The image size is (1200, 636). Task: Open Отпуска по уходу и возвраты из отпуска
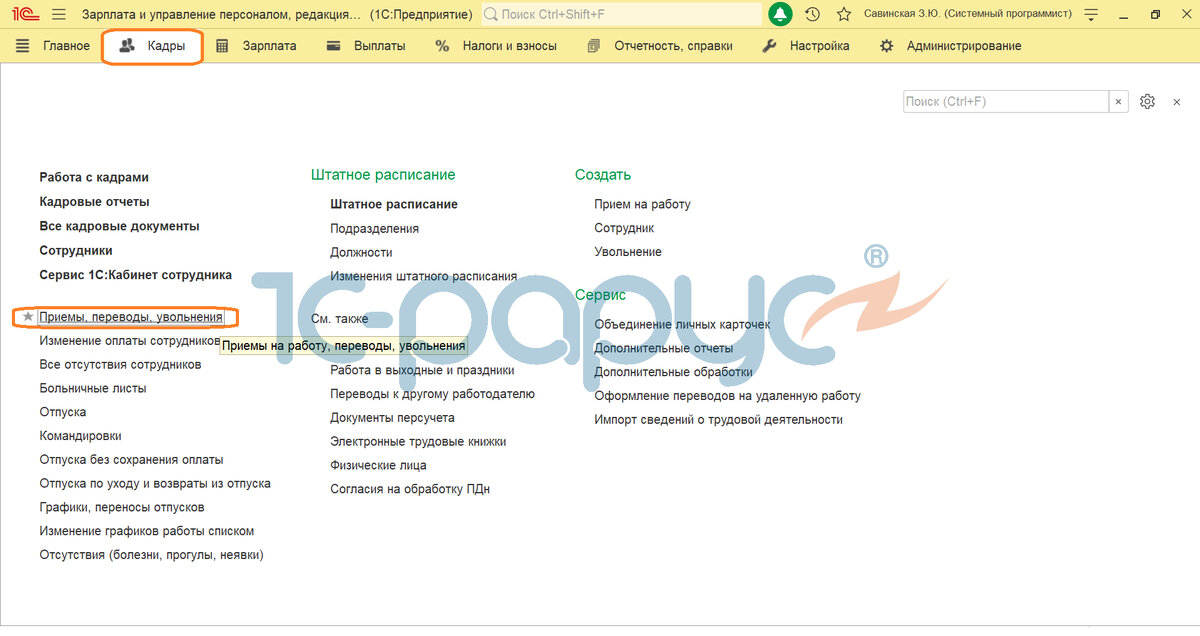pyautogui.click(x=155, y=483)
